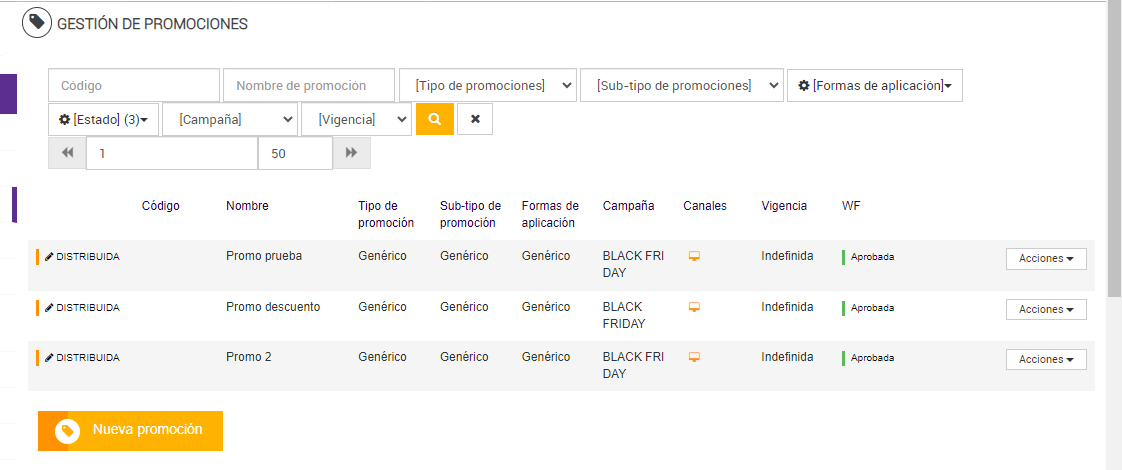
Task: Click the orange search magnifier button
Action: (x=434, y=119)
